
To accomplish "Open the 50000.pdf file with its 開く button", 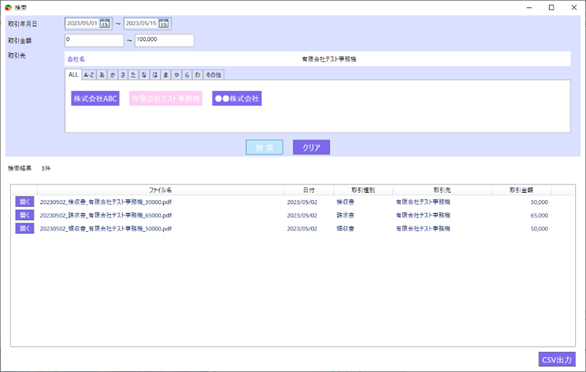I will pyautogui.click(x=25, y=228).
